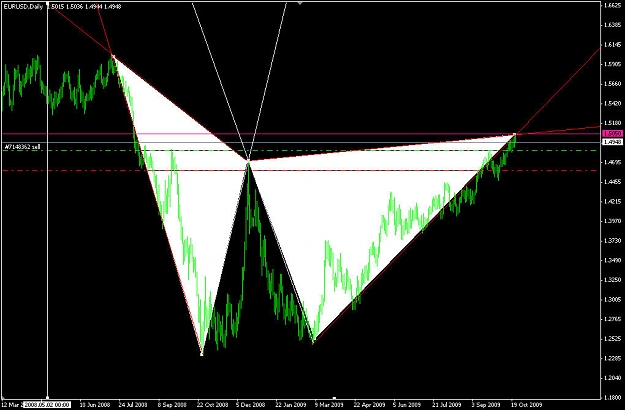Click the 22 Jan 2009 date label

[291, 405]
